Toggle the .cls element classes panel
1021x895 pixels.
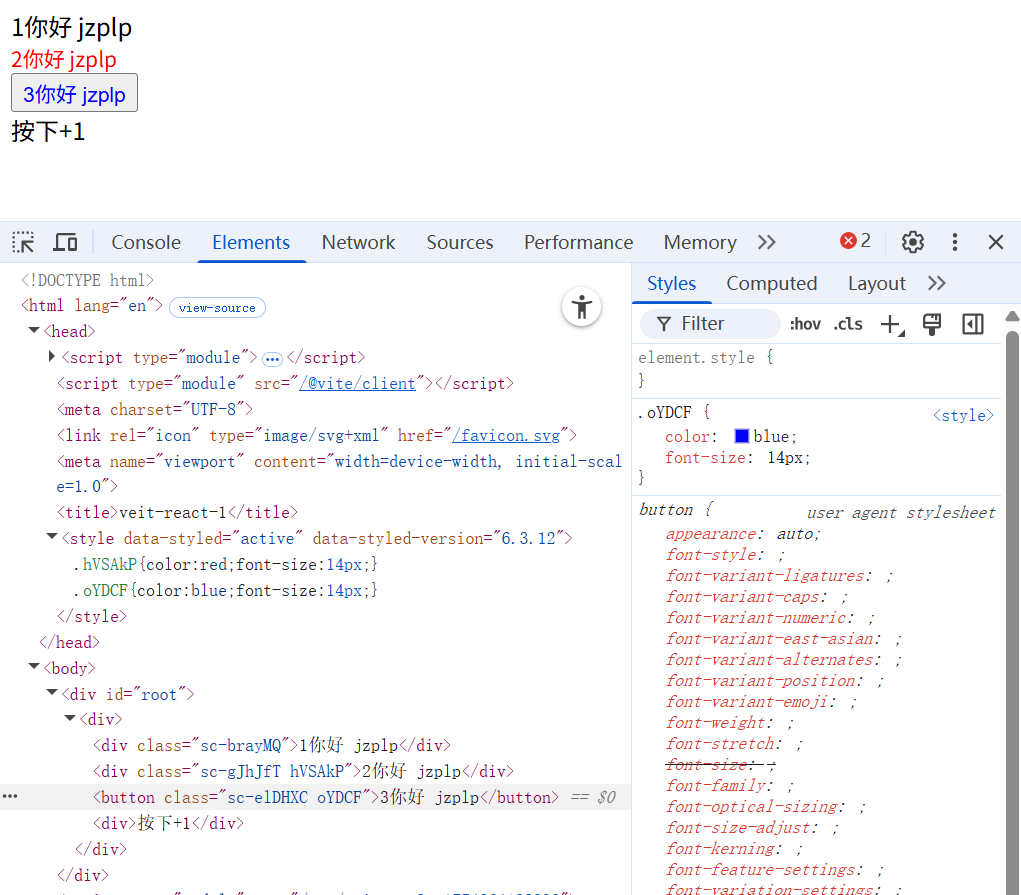[848, 323]
